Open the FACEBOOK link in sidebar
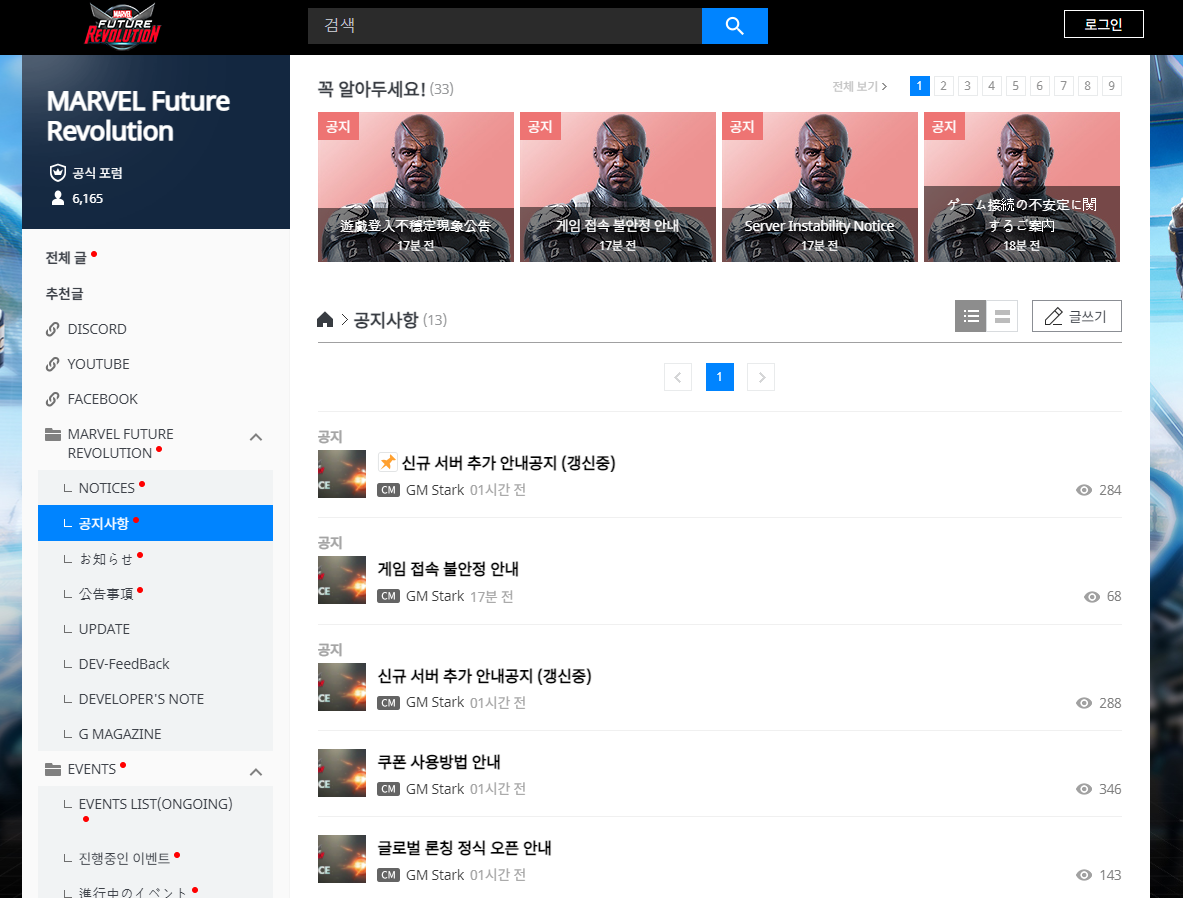The width and height of the screenshot is (1183, 898). click(x=103, y=399)
